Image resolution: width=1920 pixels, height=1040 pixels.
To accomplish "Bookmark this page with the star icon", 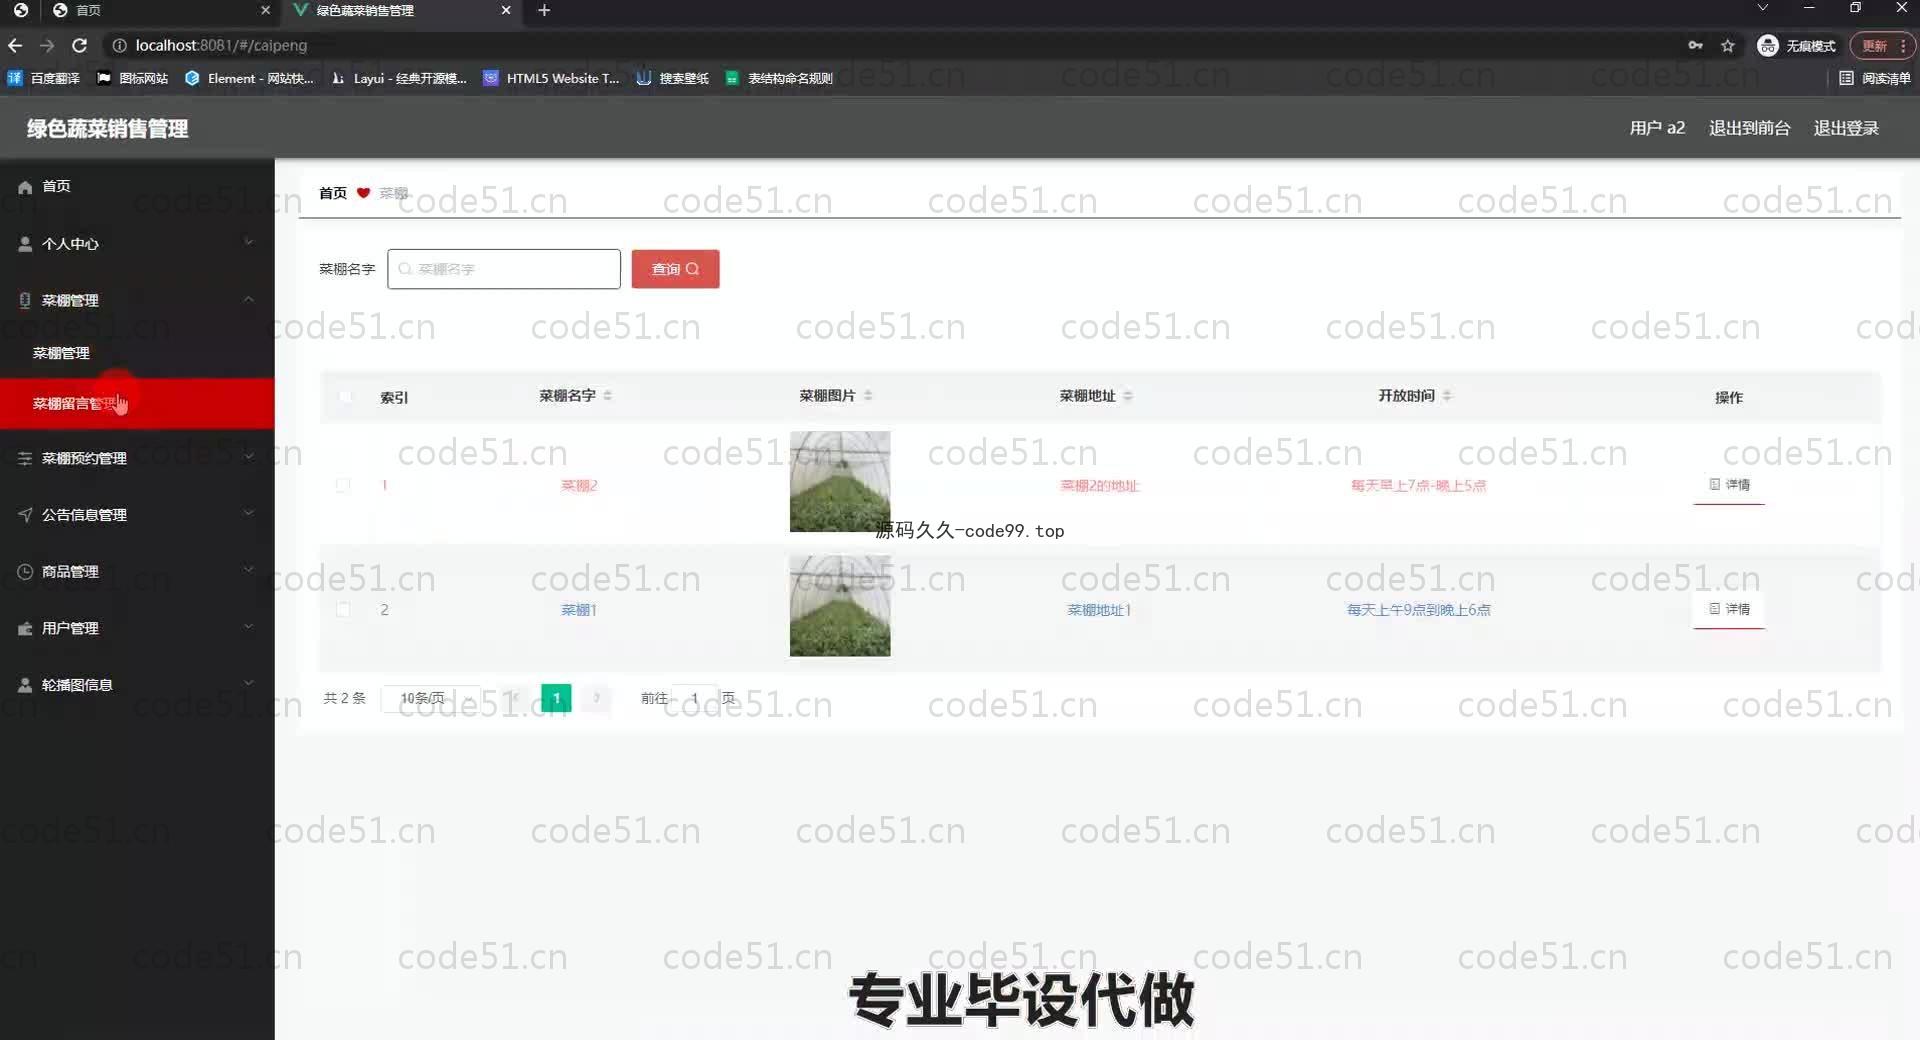I will point(1727,45).
